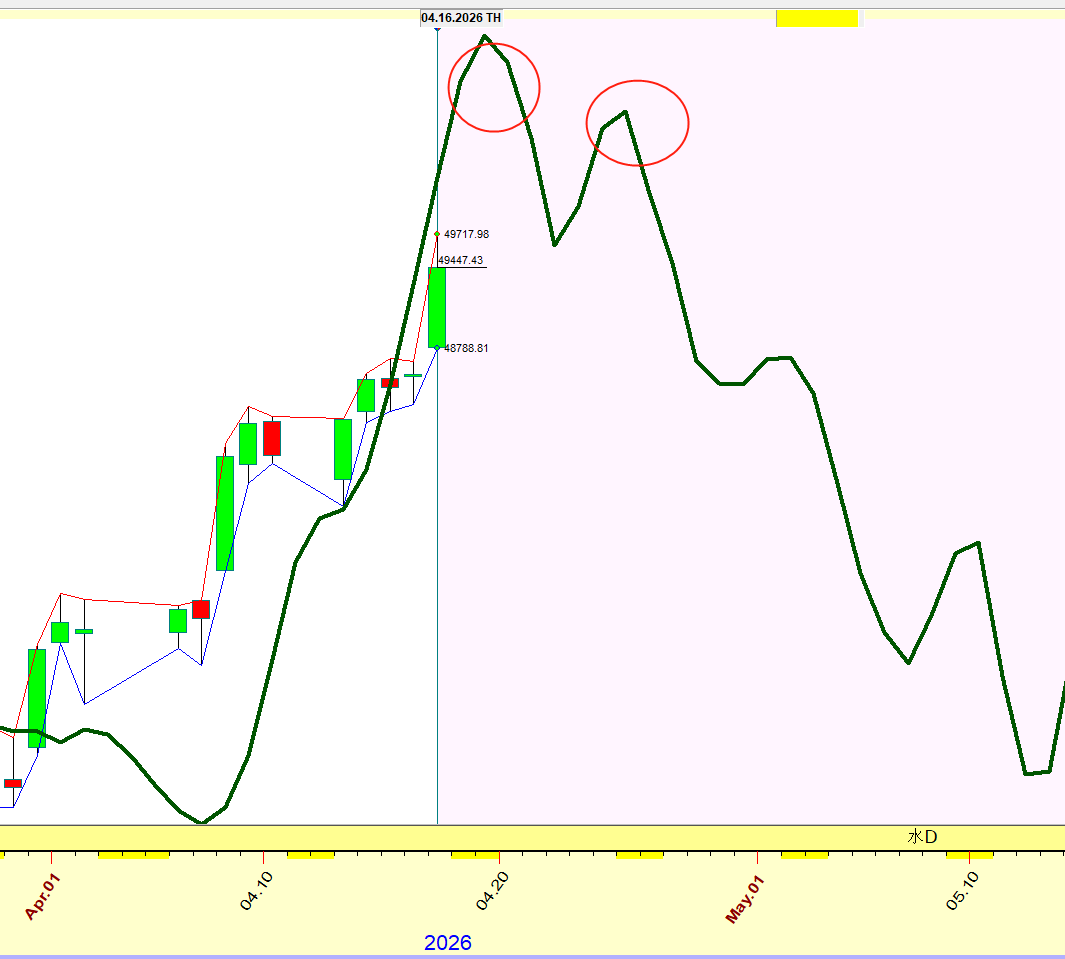
Task: Click the cursor line triangle marker at top
Action: tap(437, 29)
